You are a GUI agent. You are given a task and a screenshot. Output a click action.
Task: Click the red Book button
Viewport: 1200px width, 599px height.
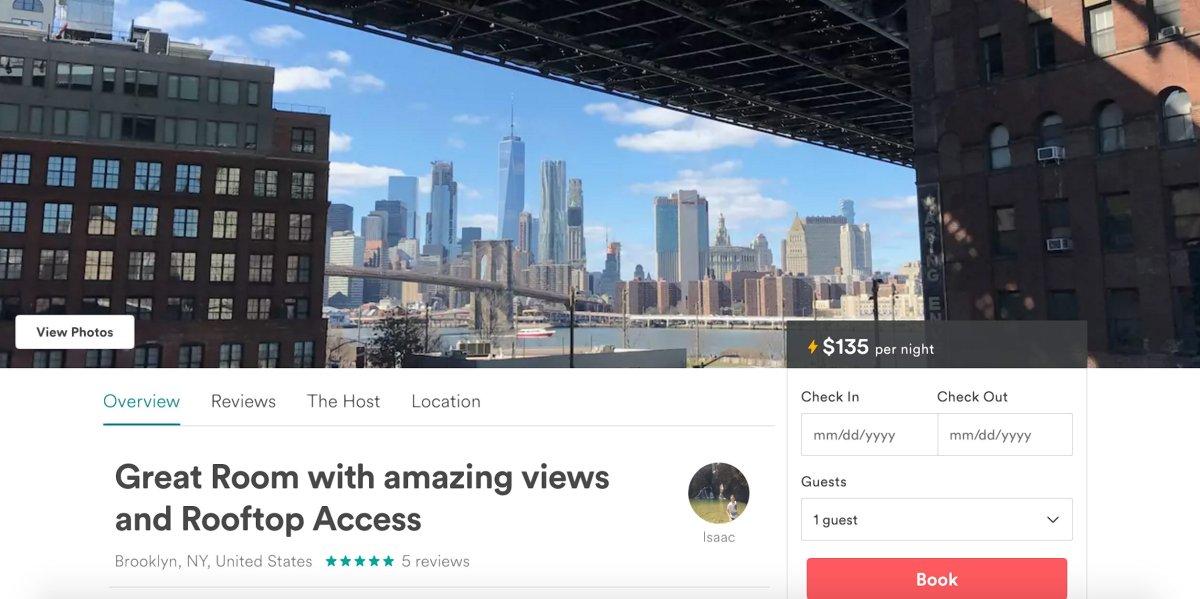[x=937, y=579]
